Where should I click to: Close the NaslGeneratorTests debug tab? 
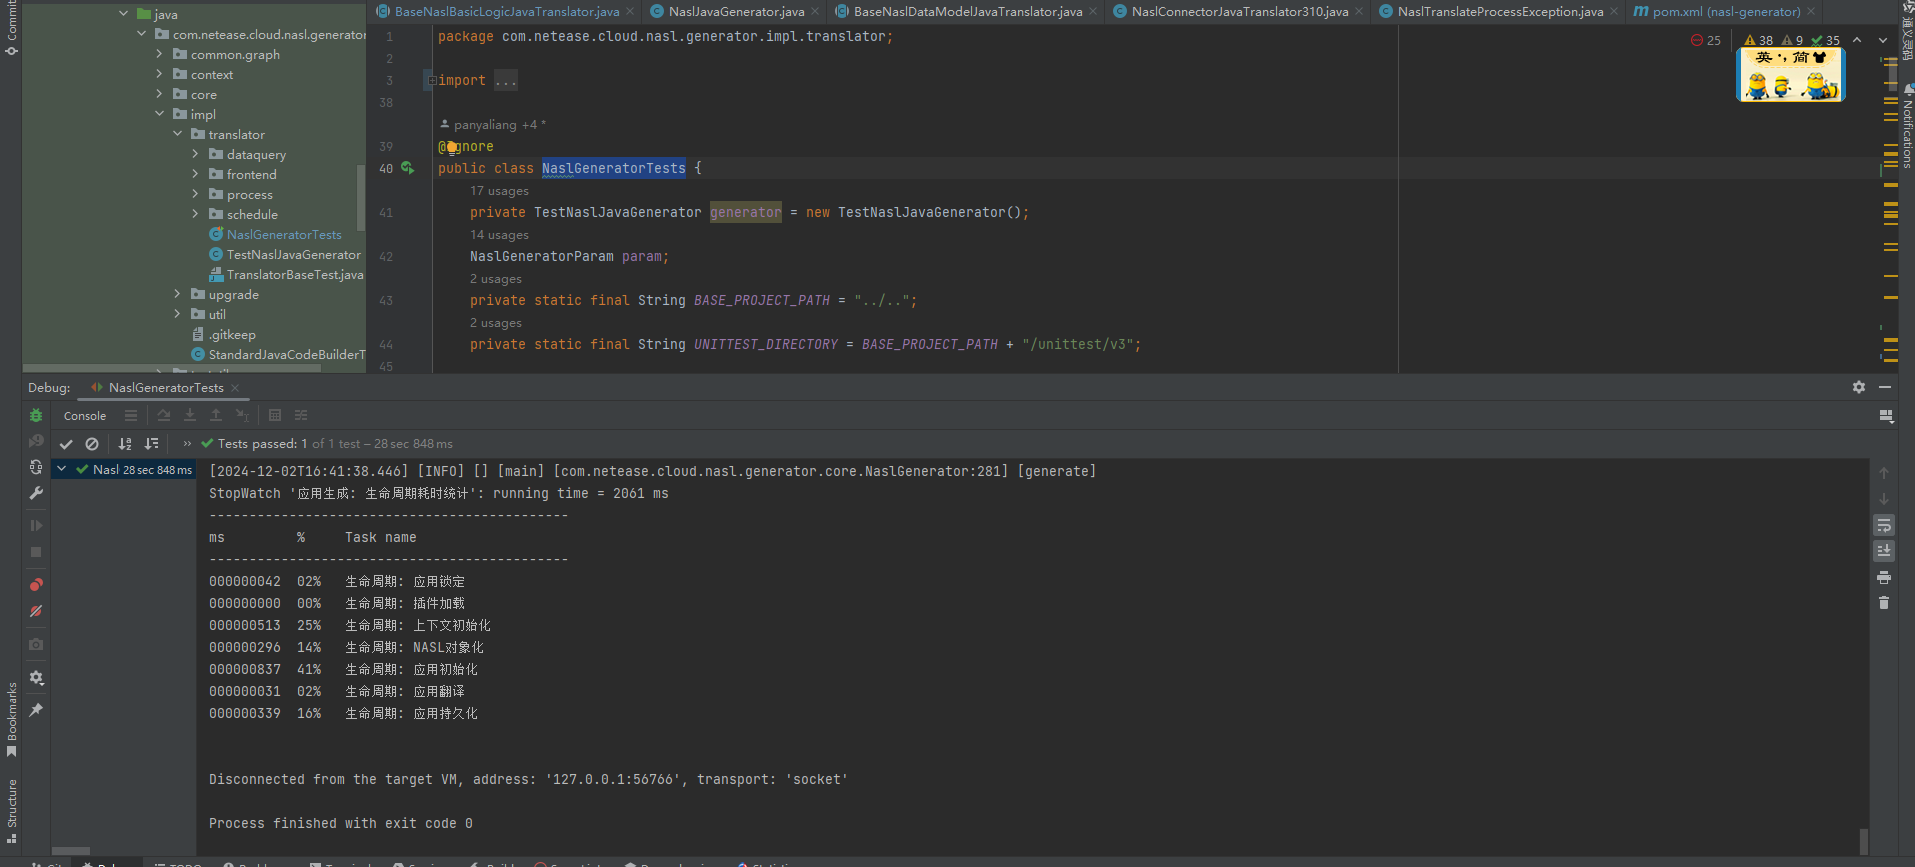[235, 388]
